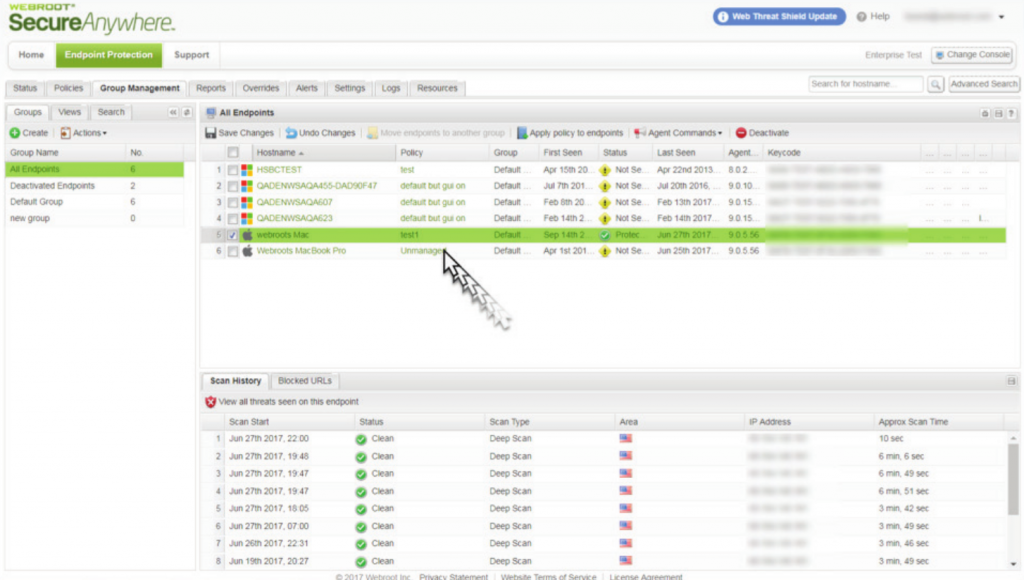1024x580 pixels.
Task: Click the Change Console button
Action: coord(972,55)
